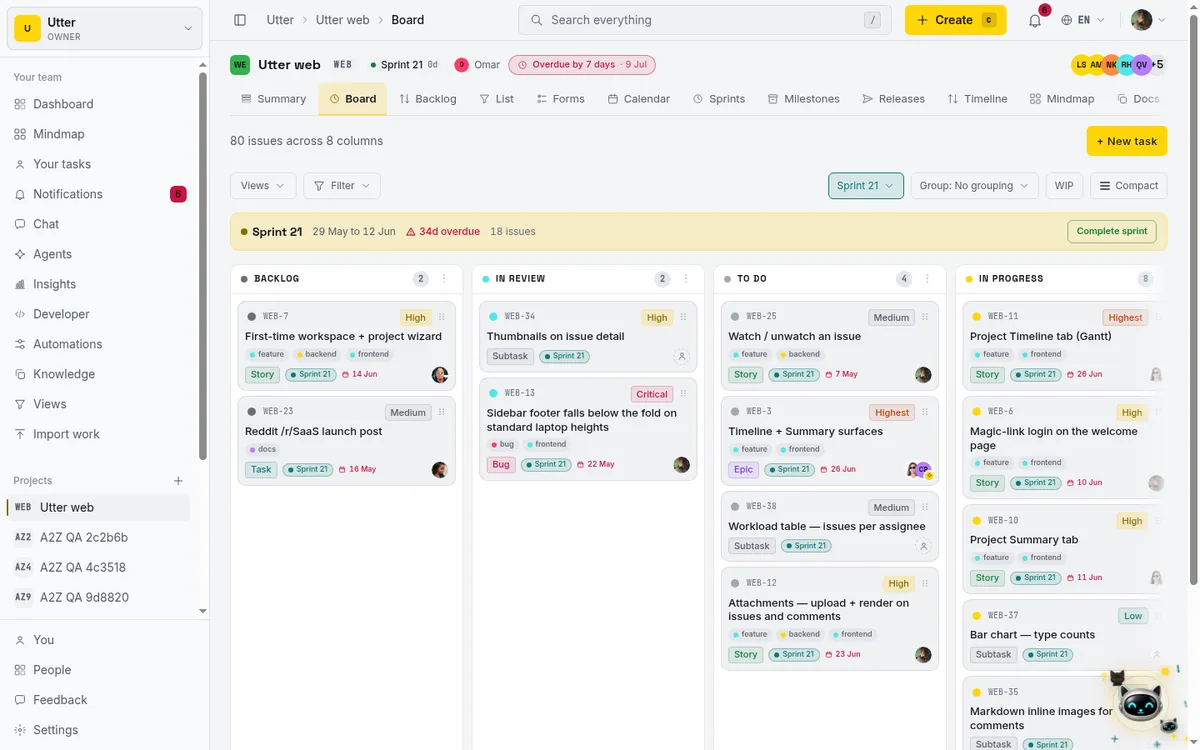Open Knowledge in the sidebar
The width and height of the screenshot is (1200, 750).
64,374
